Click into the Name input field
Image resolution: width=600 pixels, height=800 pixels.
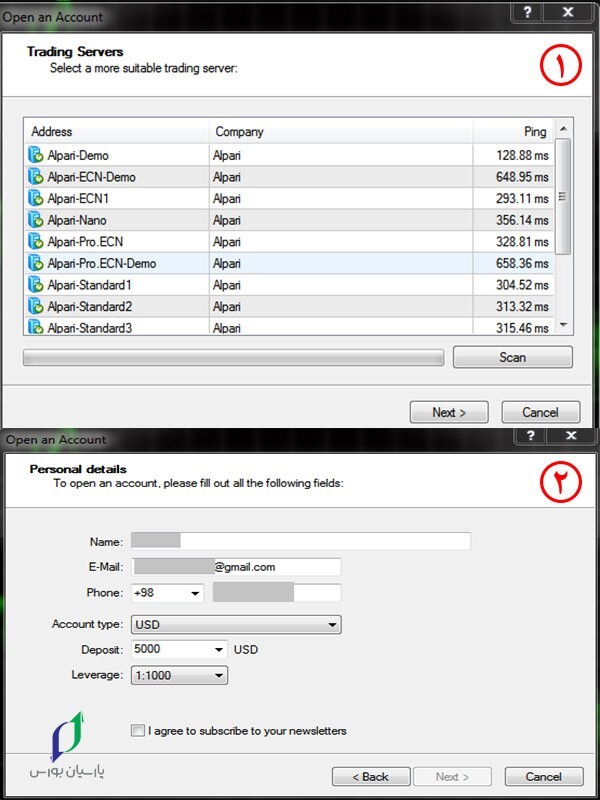(300, 541)
